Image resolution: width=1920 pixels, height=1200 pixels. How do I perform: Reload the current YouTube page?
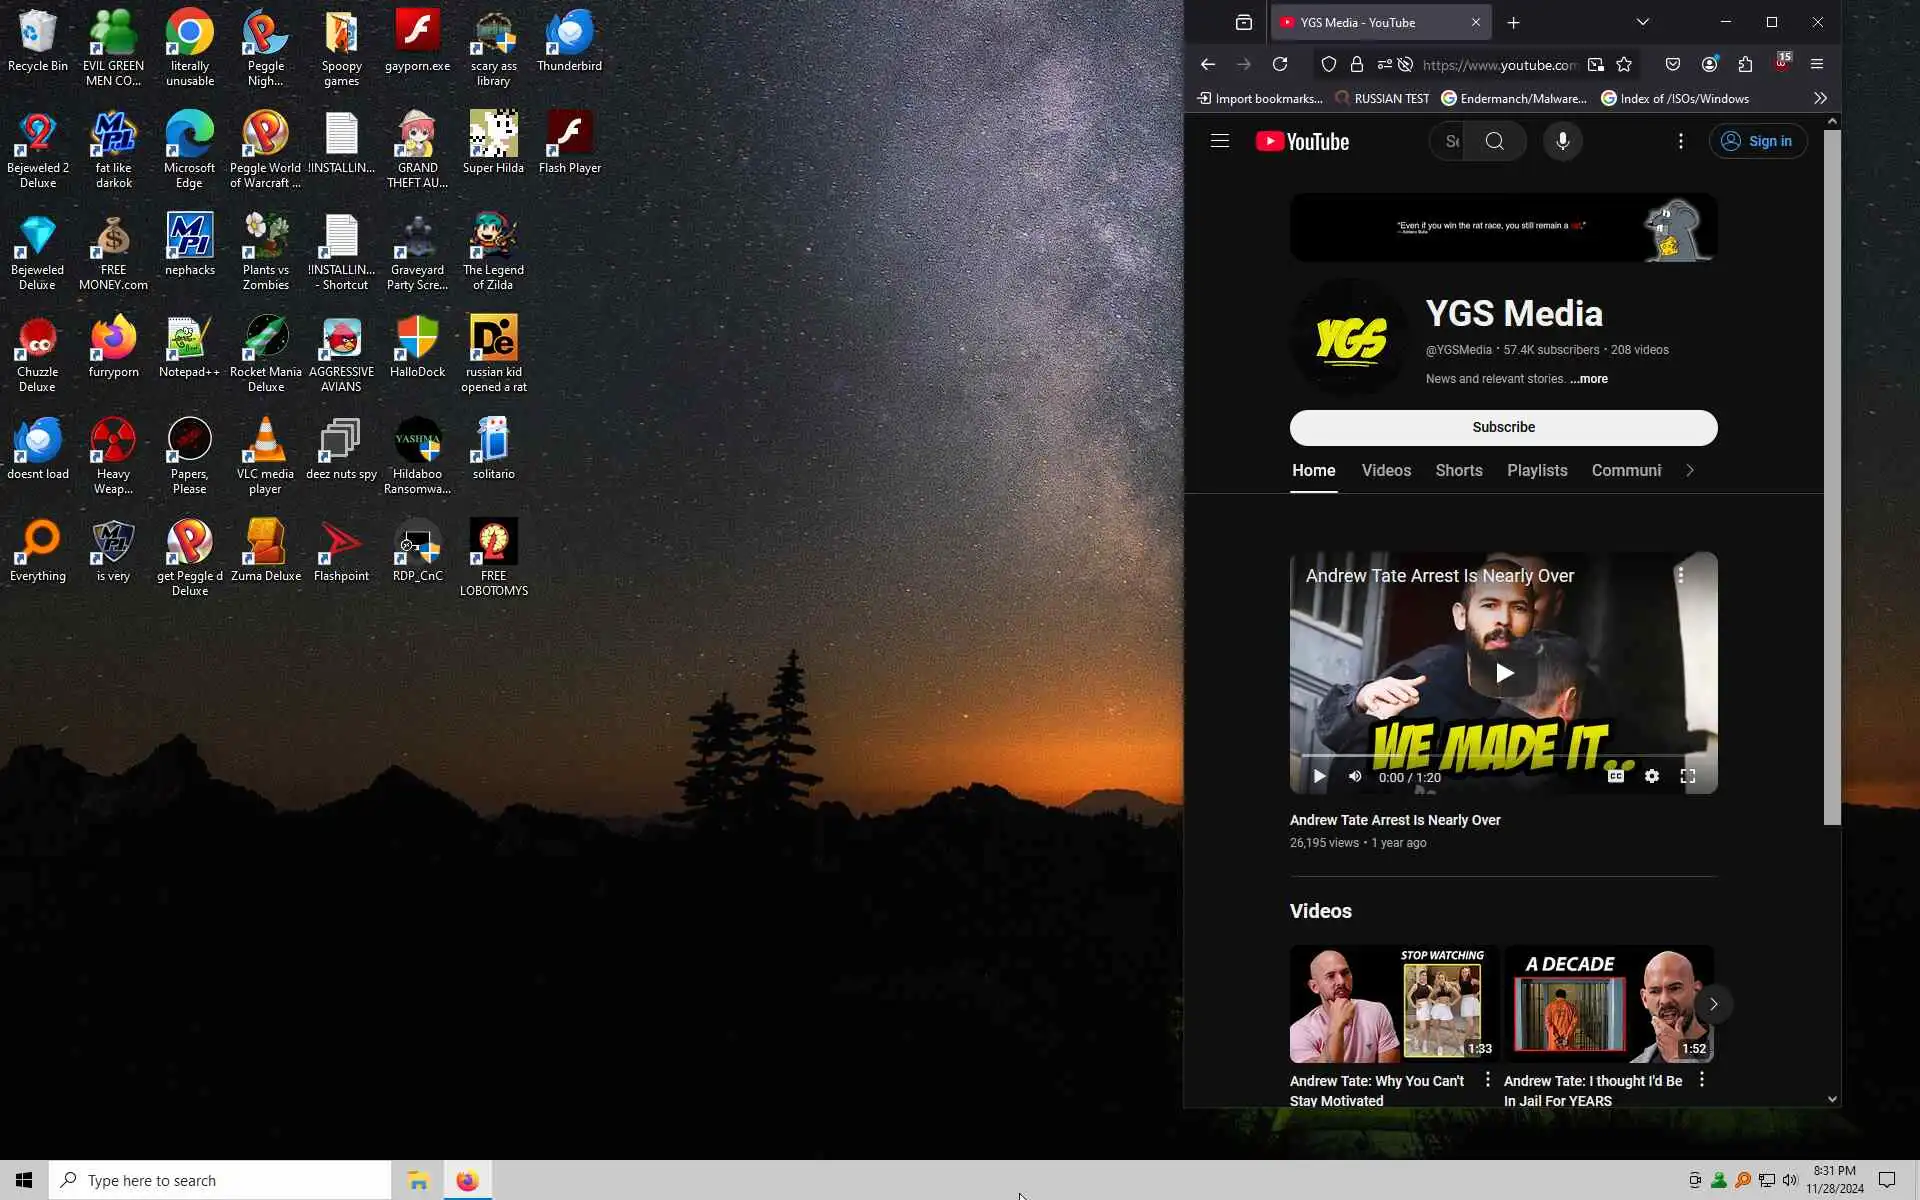pos(1280,64)
